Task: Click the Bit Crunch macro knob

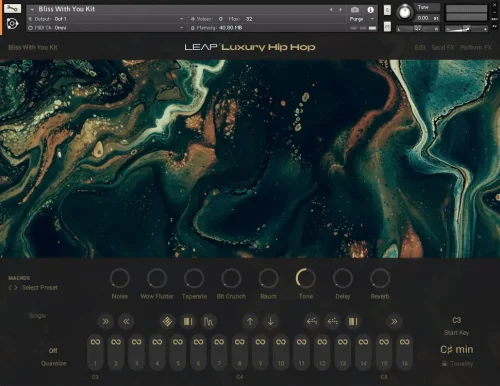Action: pos(231,278)
